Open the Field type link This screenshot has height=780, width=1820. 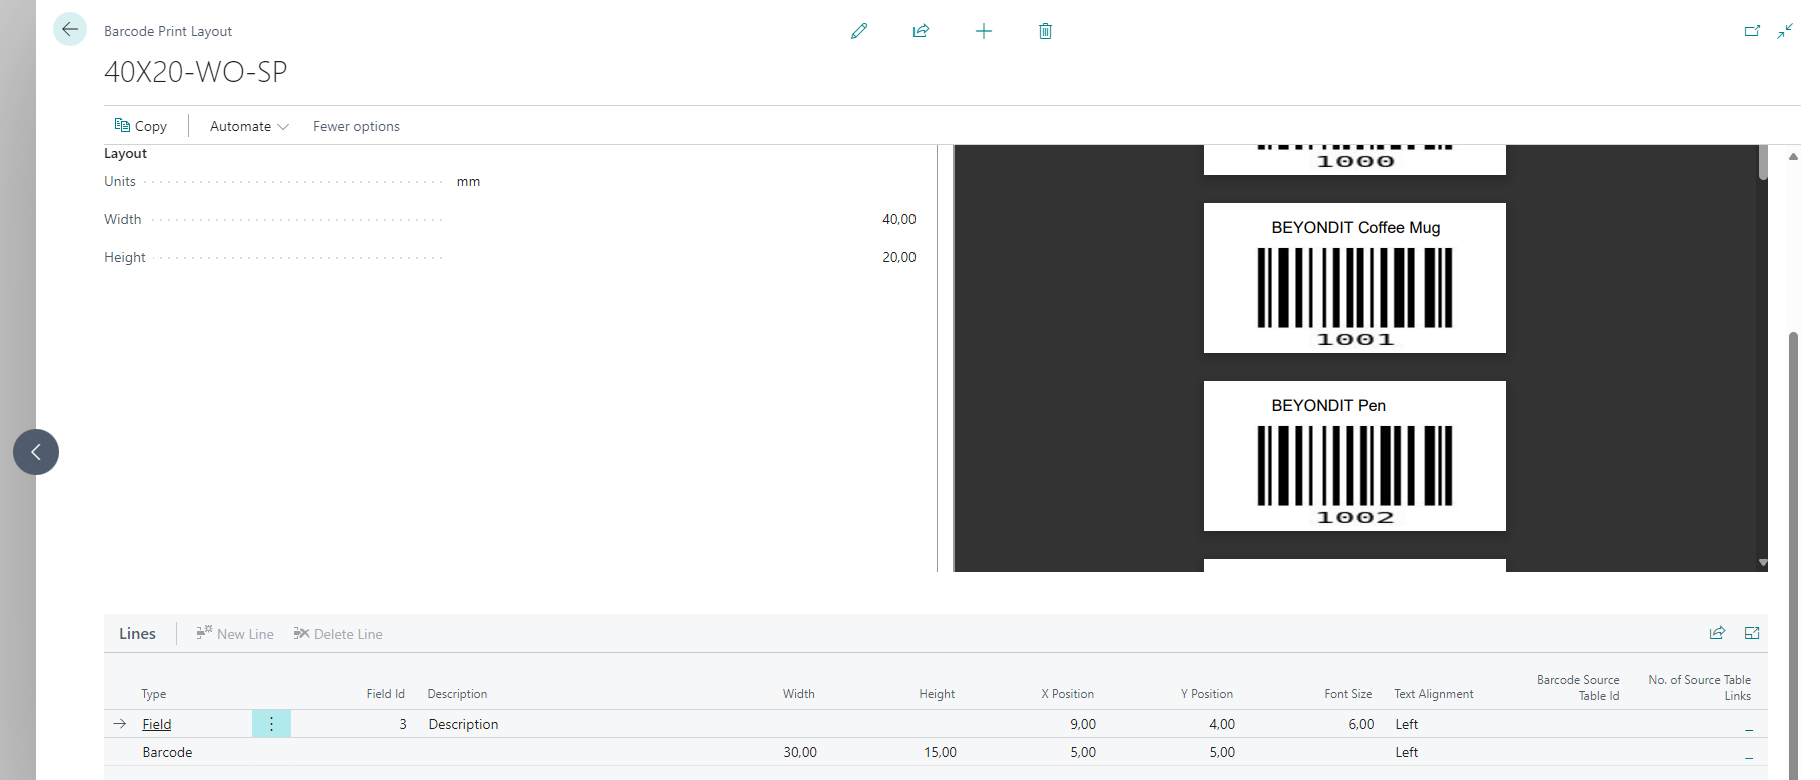coord(157,724)
